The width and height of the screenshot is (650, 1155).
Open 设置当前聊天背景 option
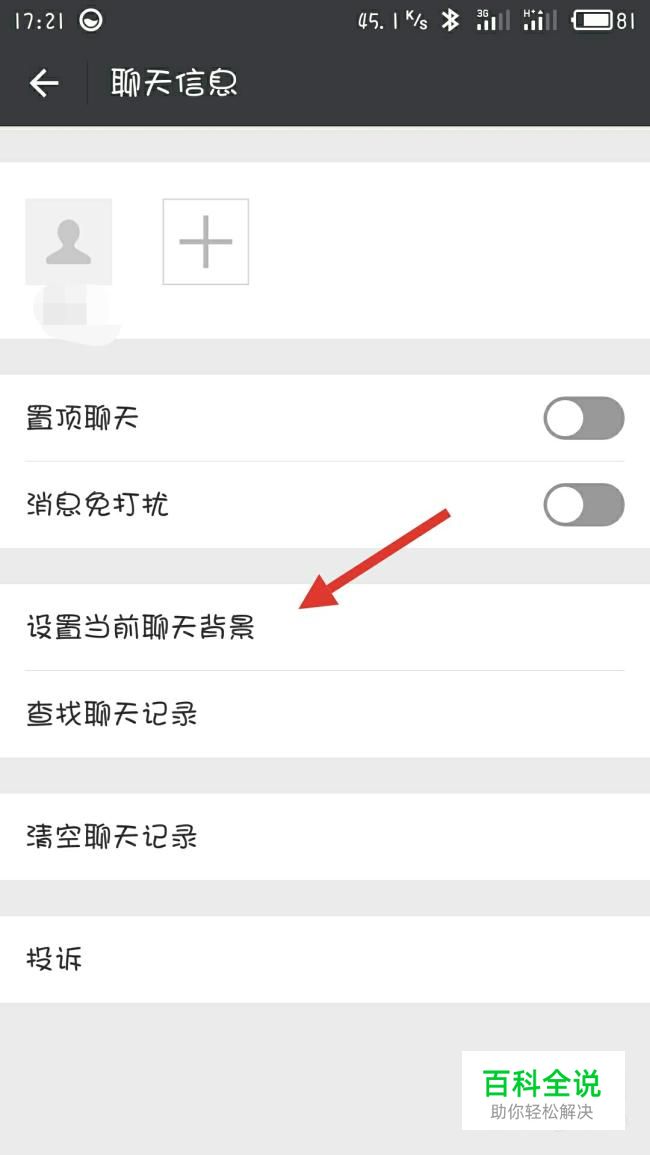pyautogui.click(x=325, y=628)
